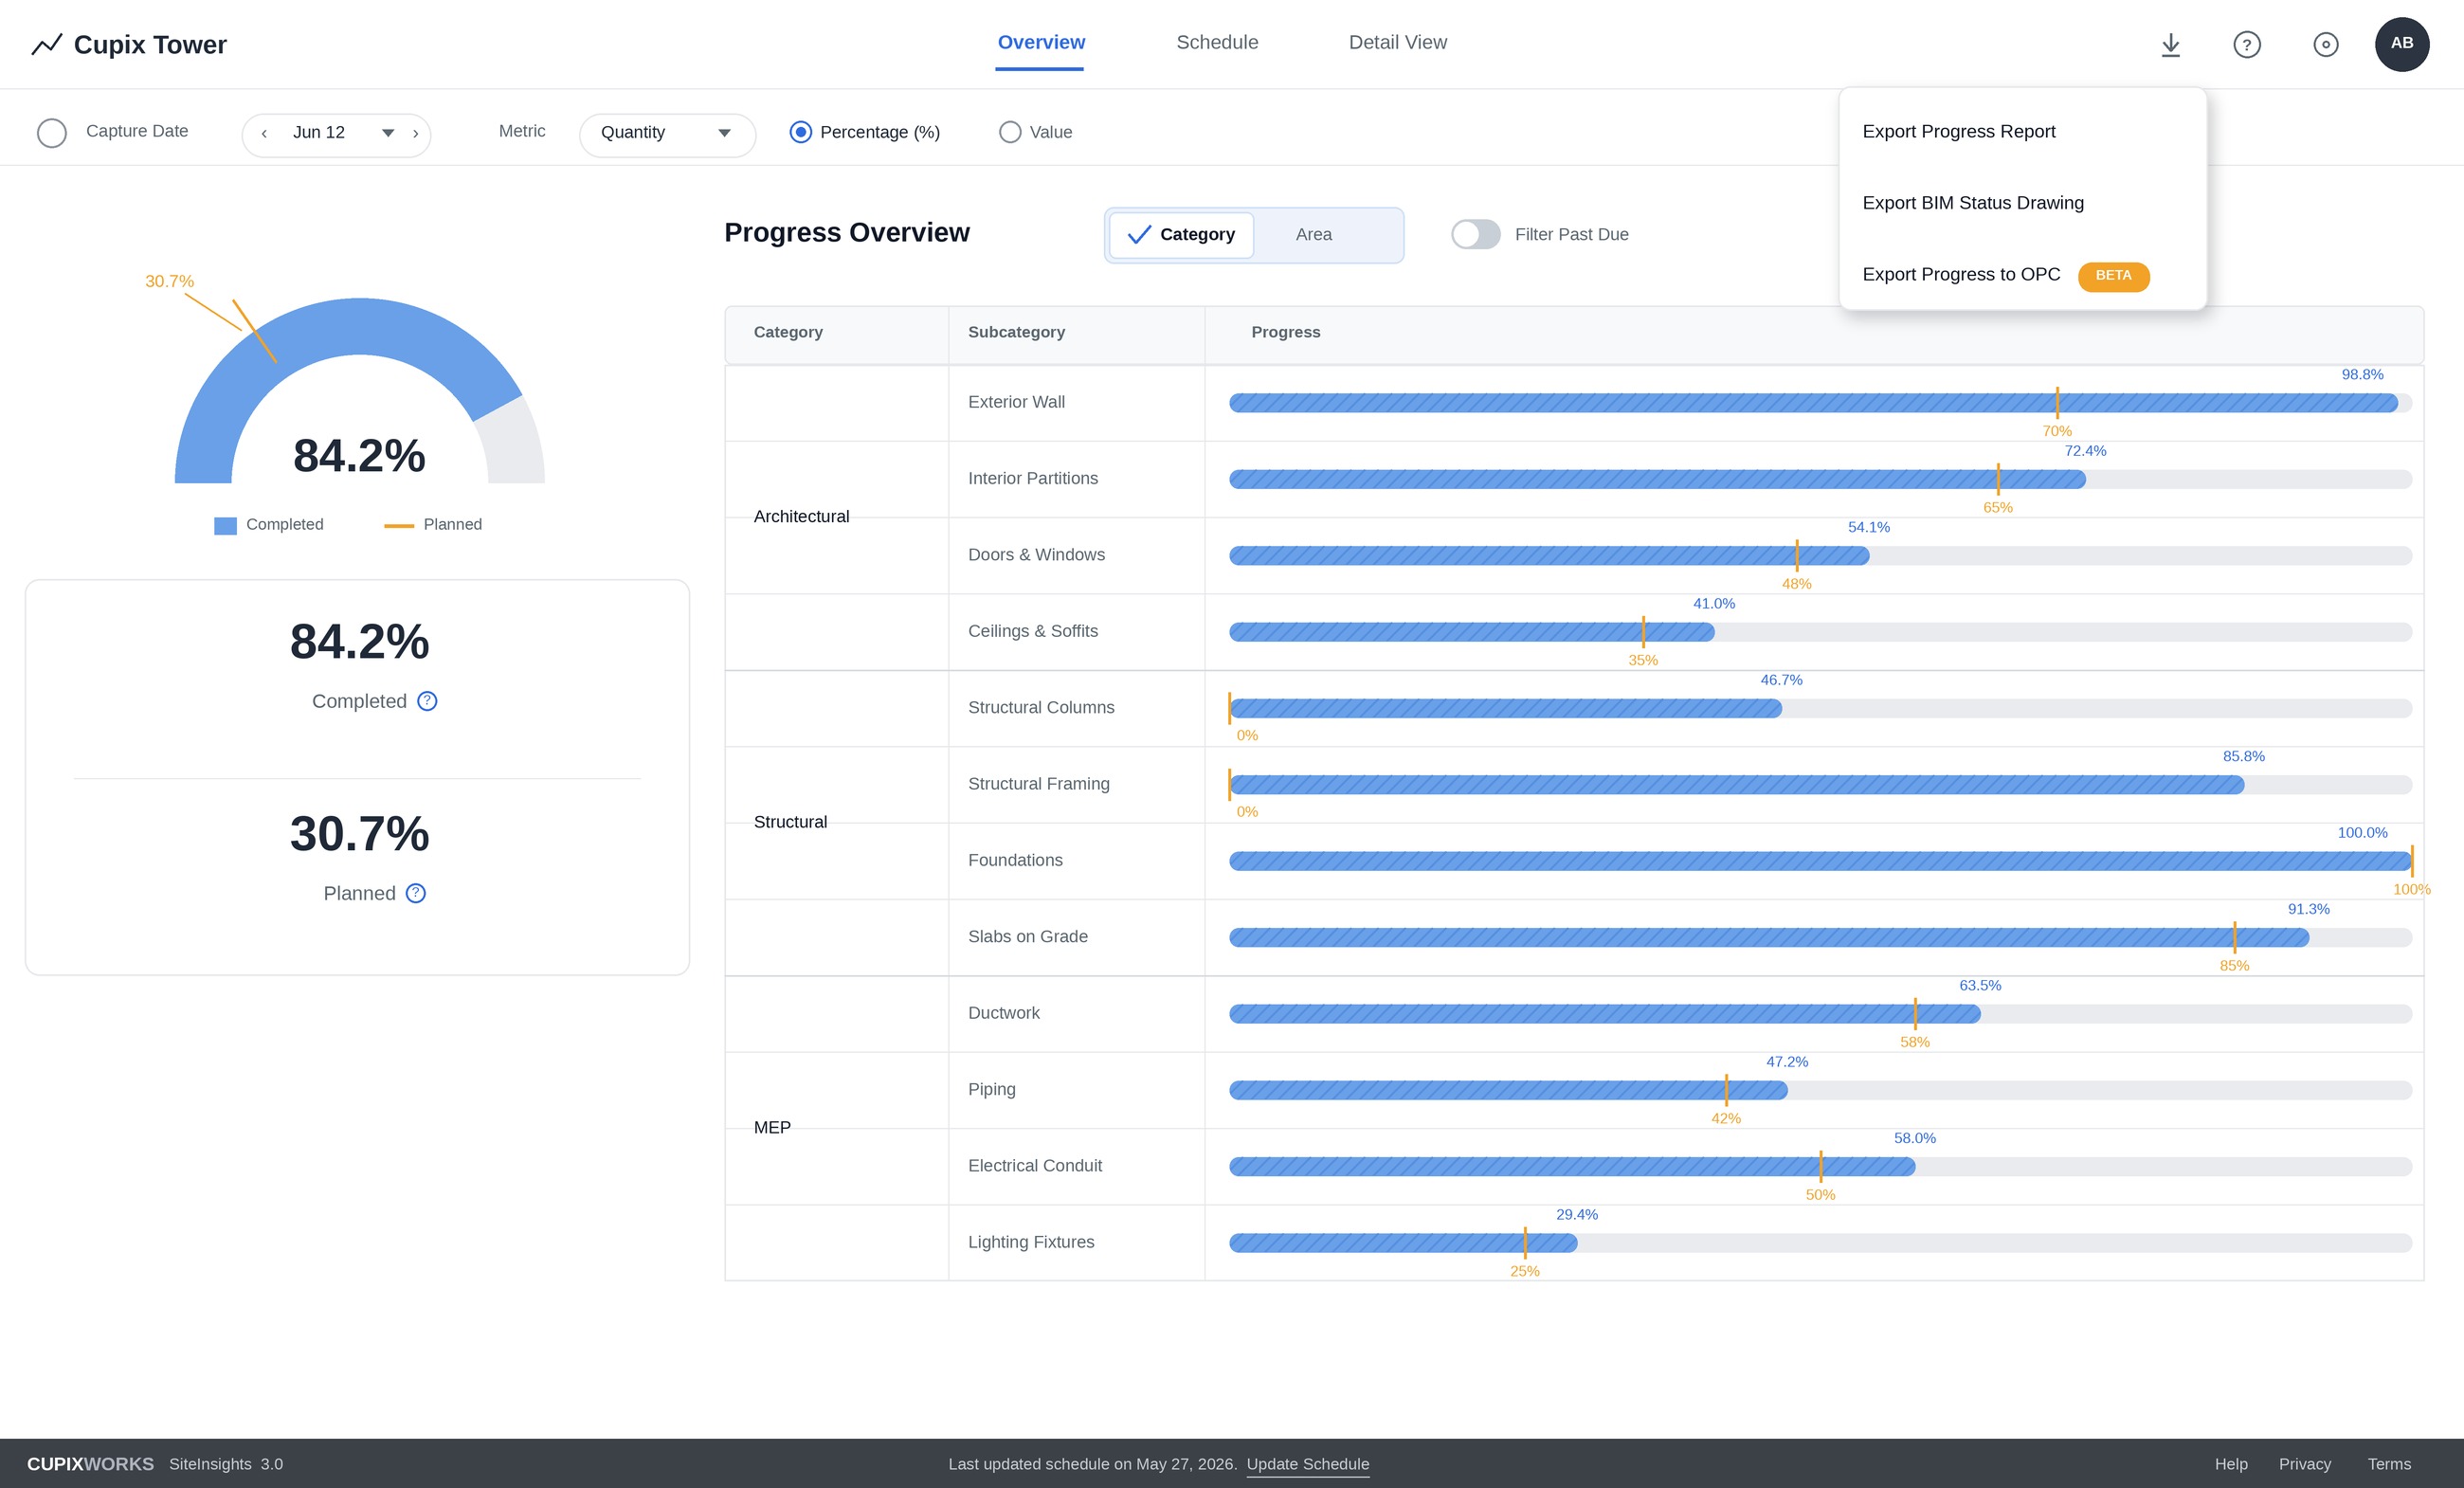Click the 70% planned marker label
This screenshot has width=2464, height=1488.
pyautogui.click(x=2057, y=431)
